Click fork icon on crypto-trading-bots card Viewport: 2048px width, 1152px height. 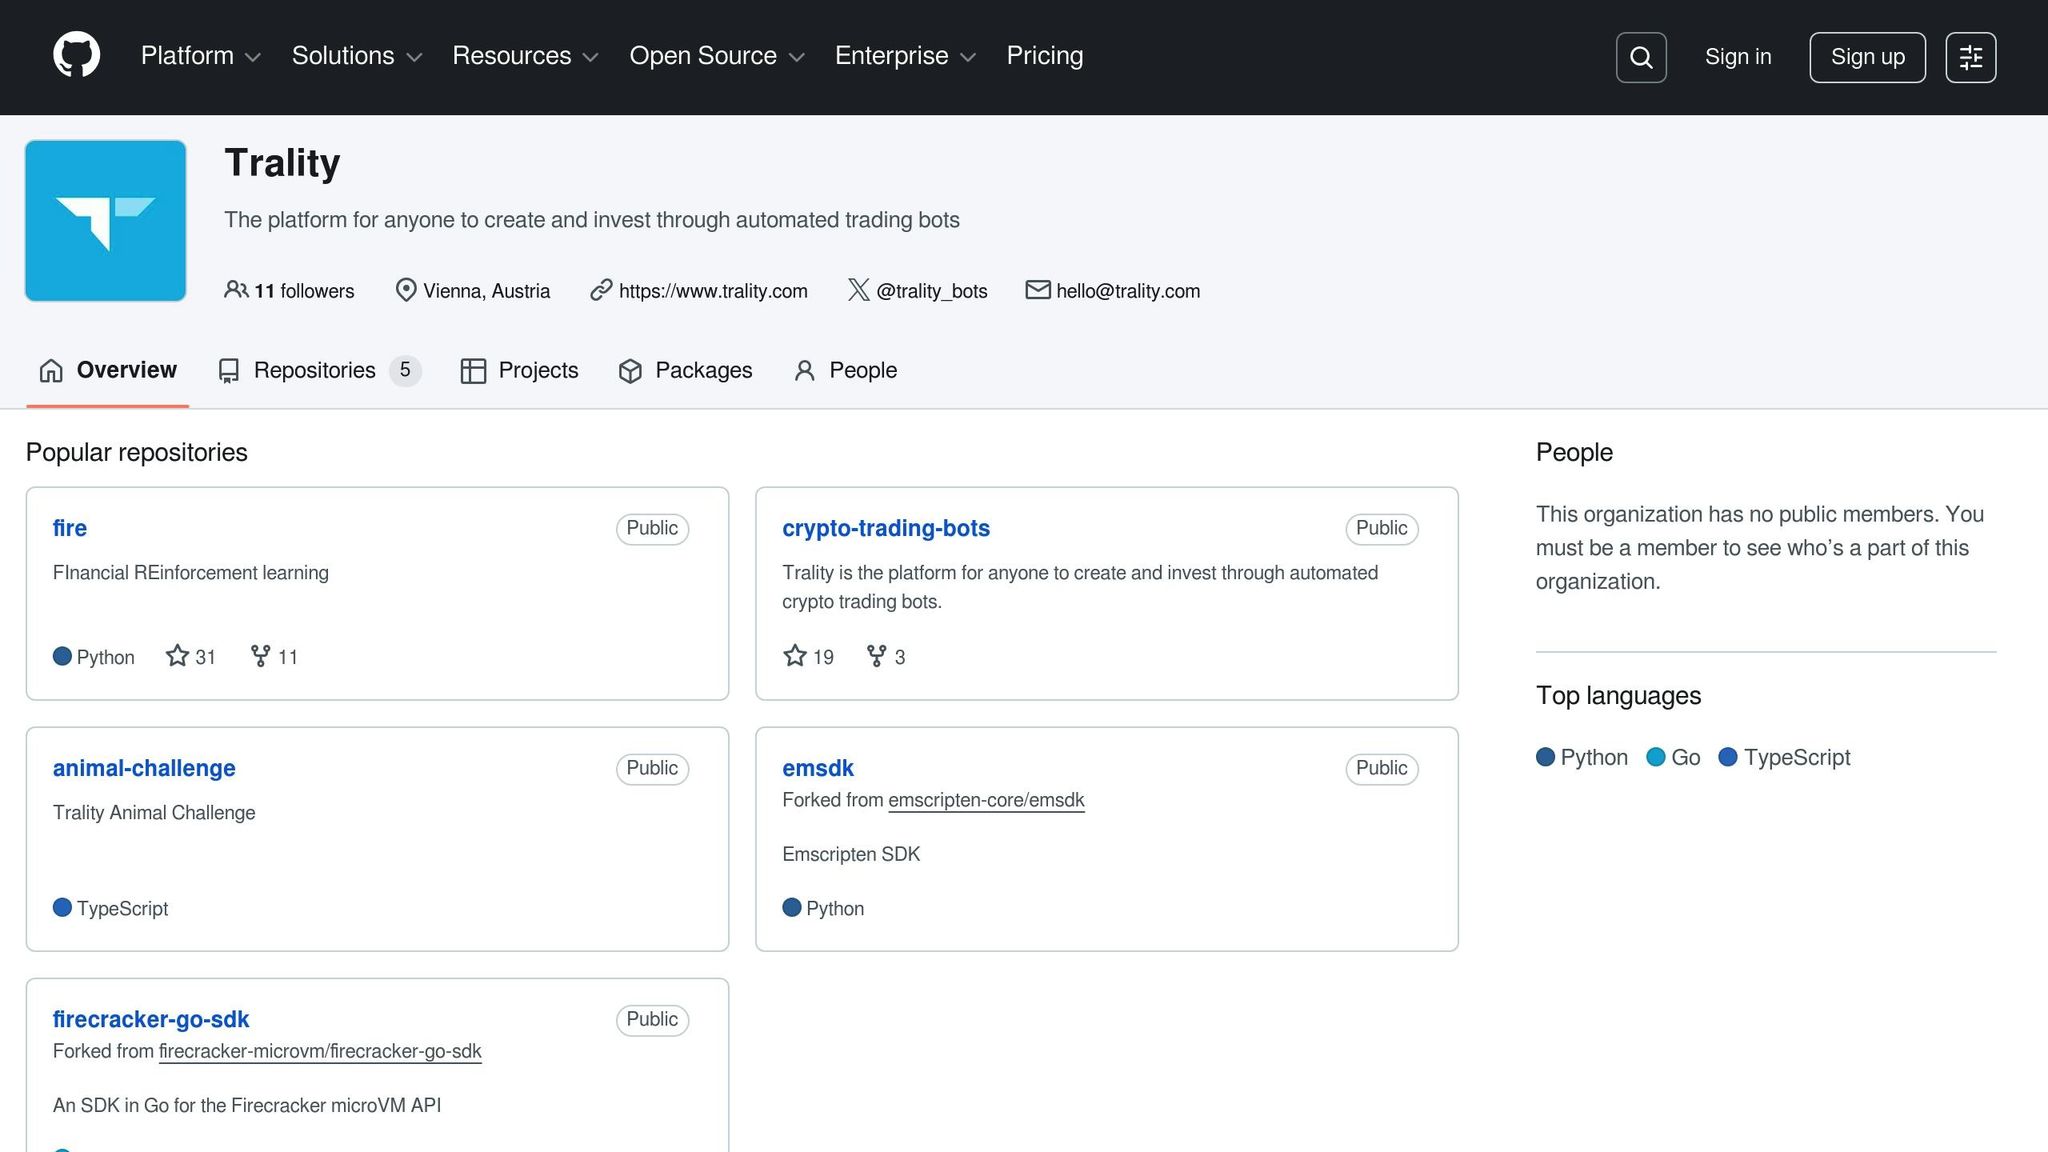coord(876,656)
